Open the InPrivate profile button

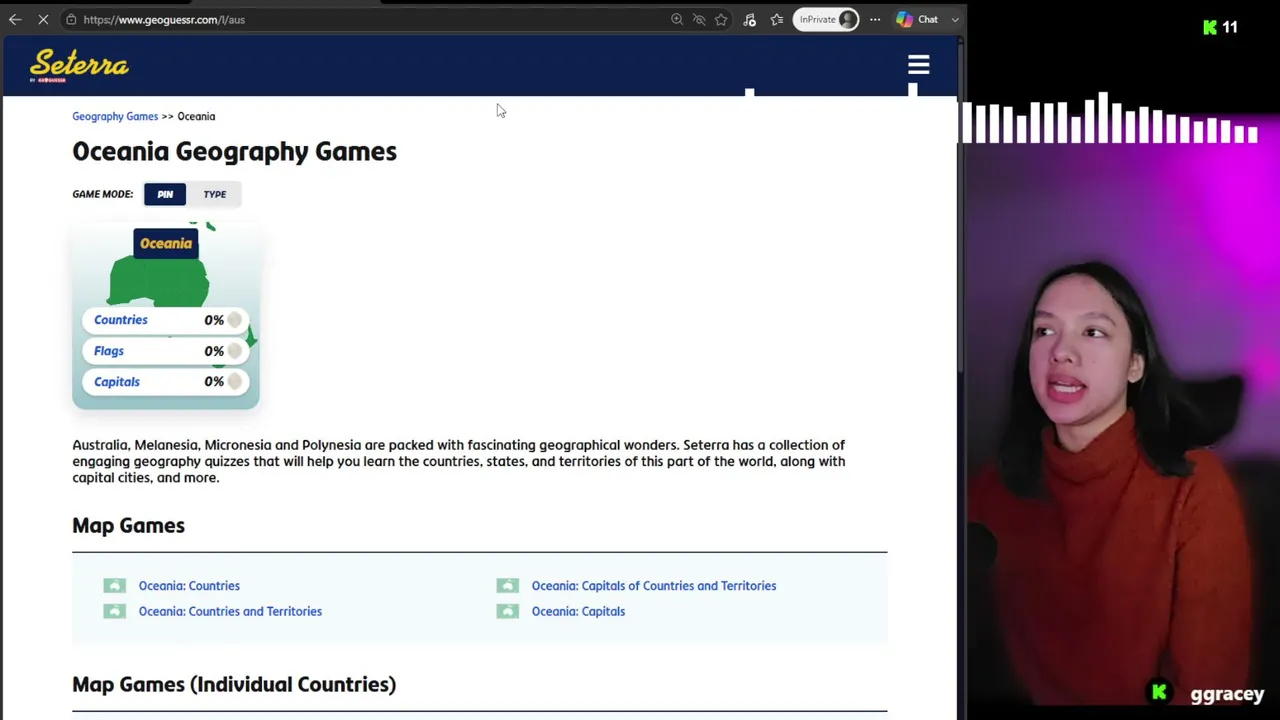point(826,19)
